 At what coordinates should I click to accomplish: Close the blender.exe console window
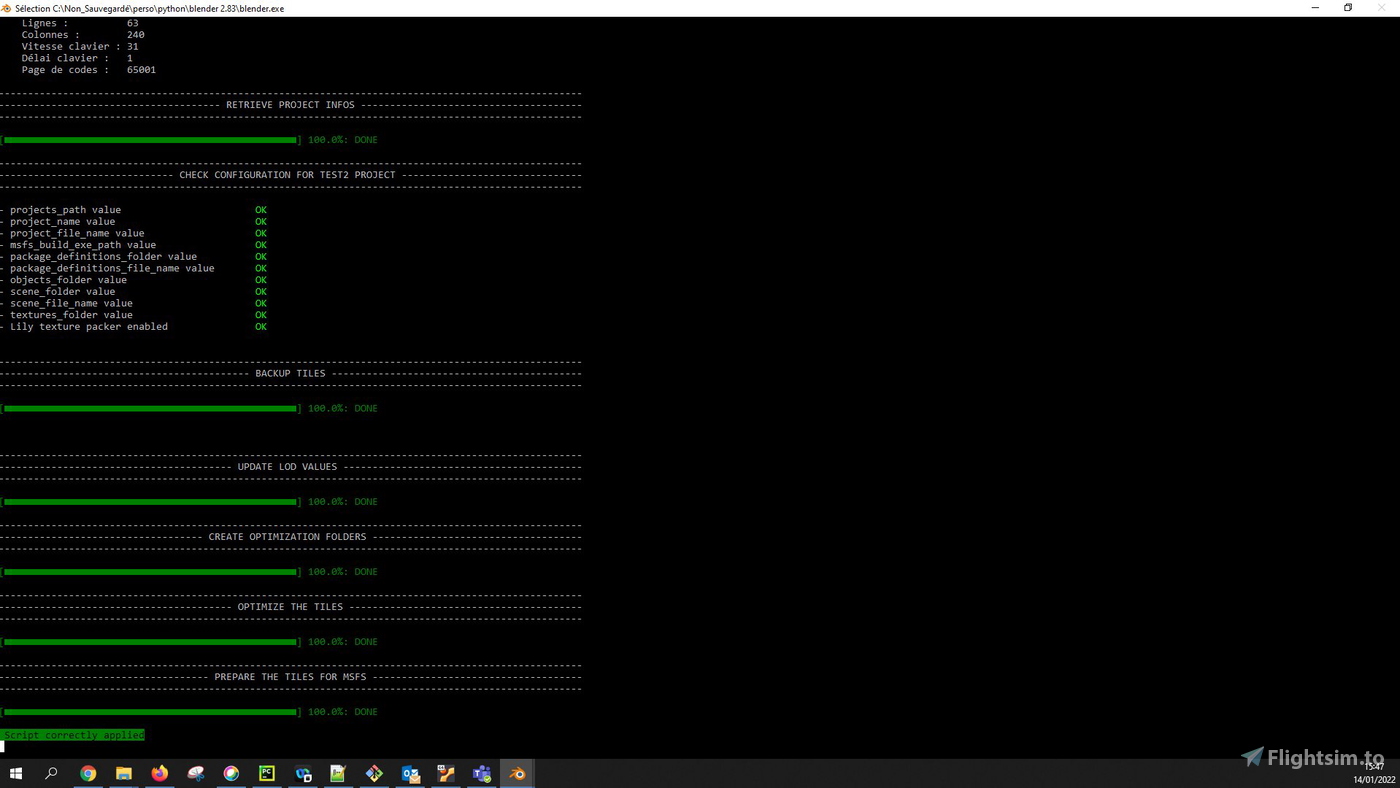1382,8
